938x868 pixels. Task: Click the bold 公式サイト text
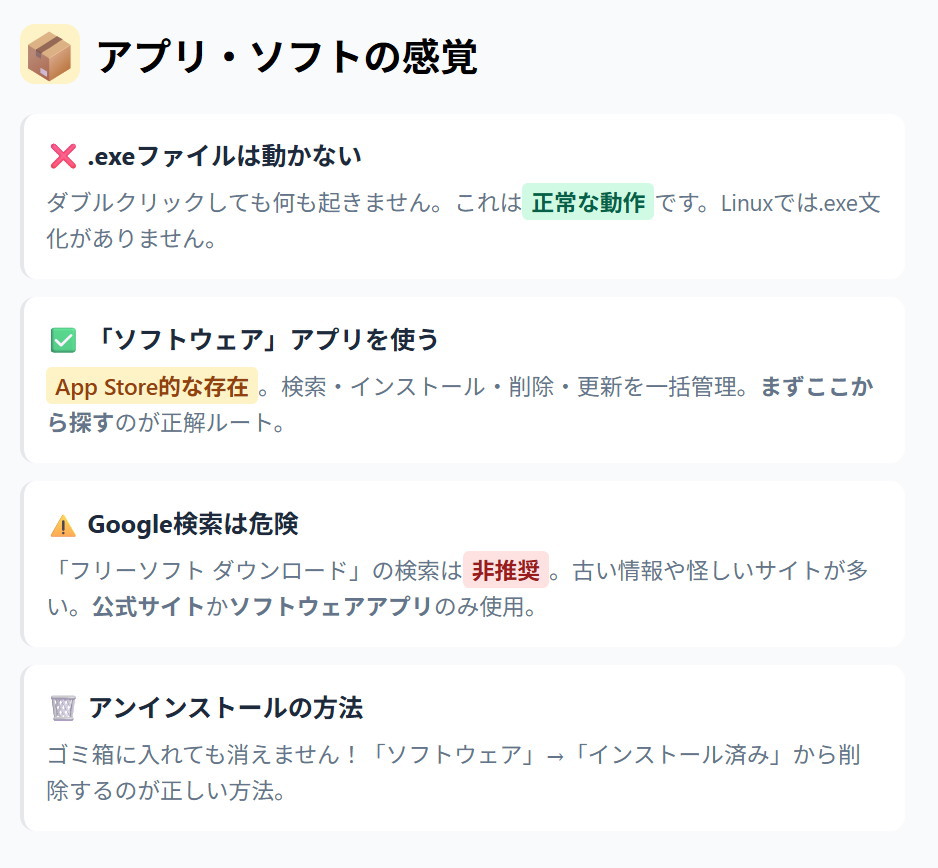tap(148, 607)
